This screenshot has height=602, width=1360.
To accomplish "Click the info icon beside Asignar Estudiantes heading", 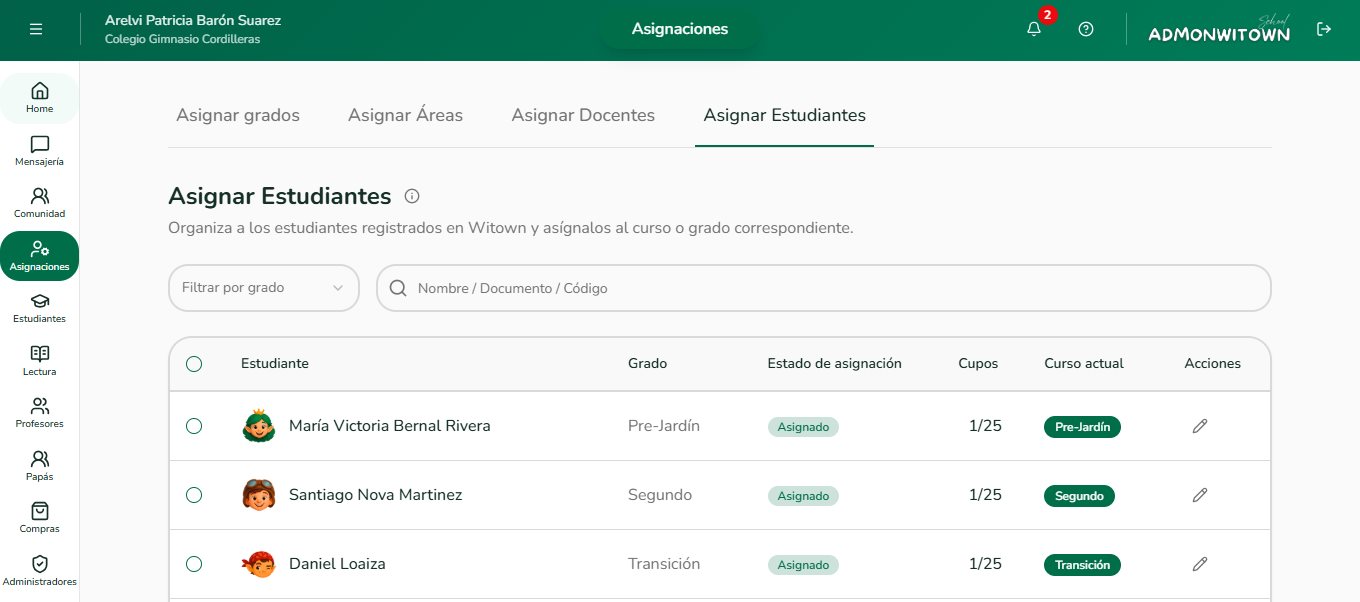I will (x=412, y=196).
